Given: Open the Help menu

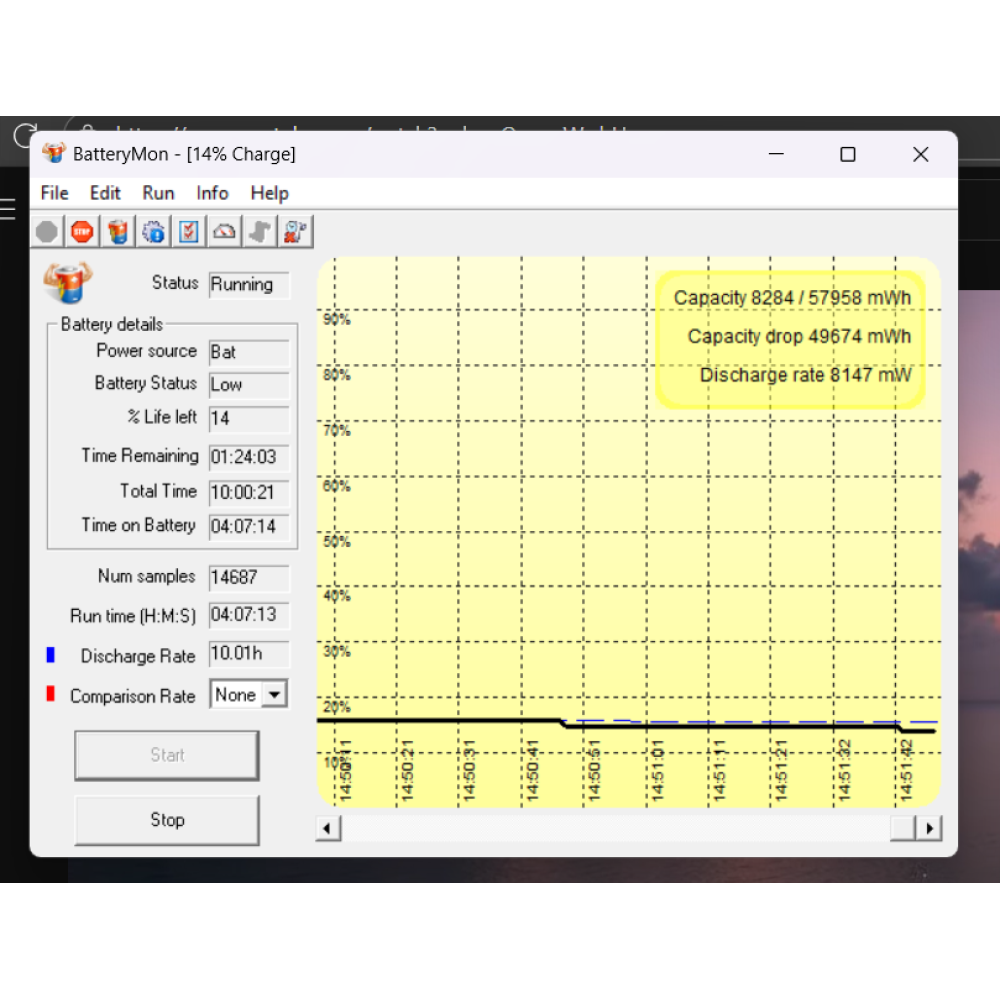Looking at the screenshot, I should (269, 193).
